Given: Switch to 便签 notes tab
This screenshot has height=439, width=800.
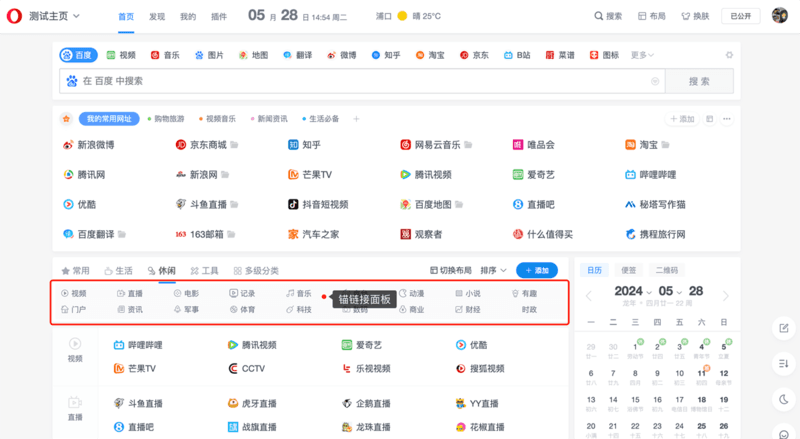Looking at the screenshot, I should point(629,270).
